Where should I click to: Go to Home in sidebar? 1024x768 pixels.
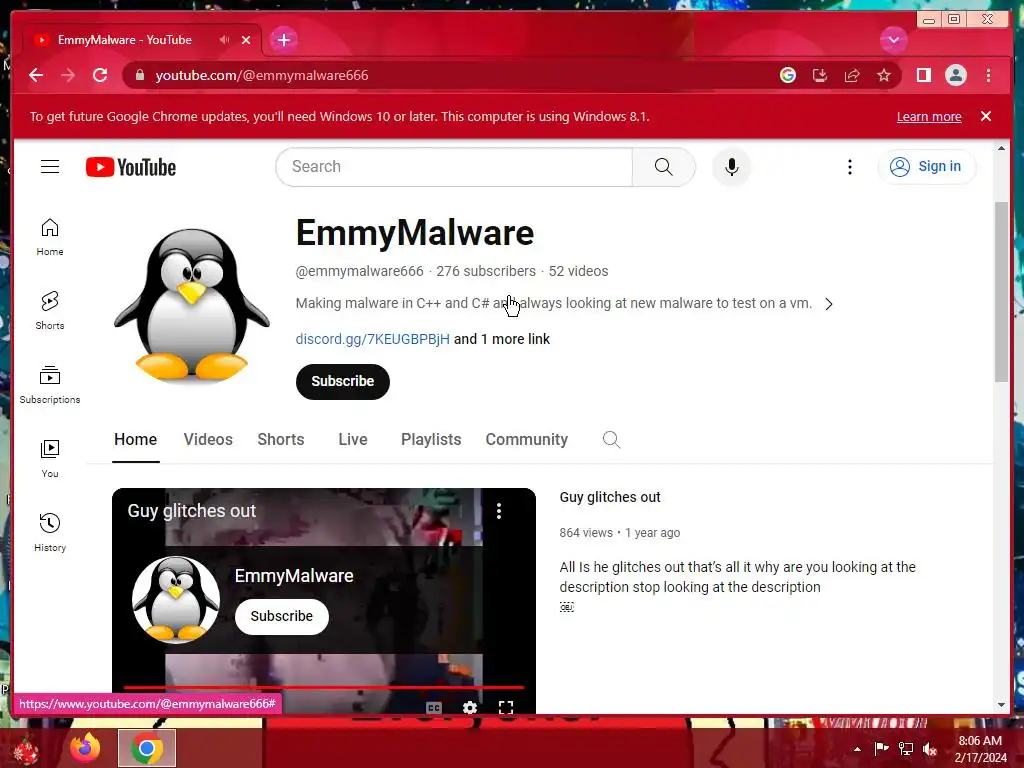[x=50, y=237]
